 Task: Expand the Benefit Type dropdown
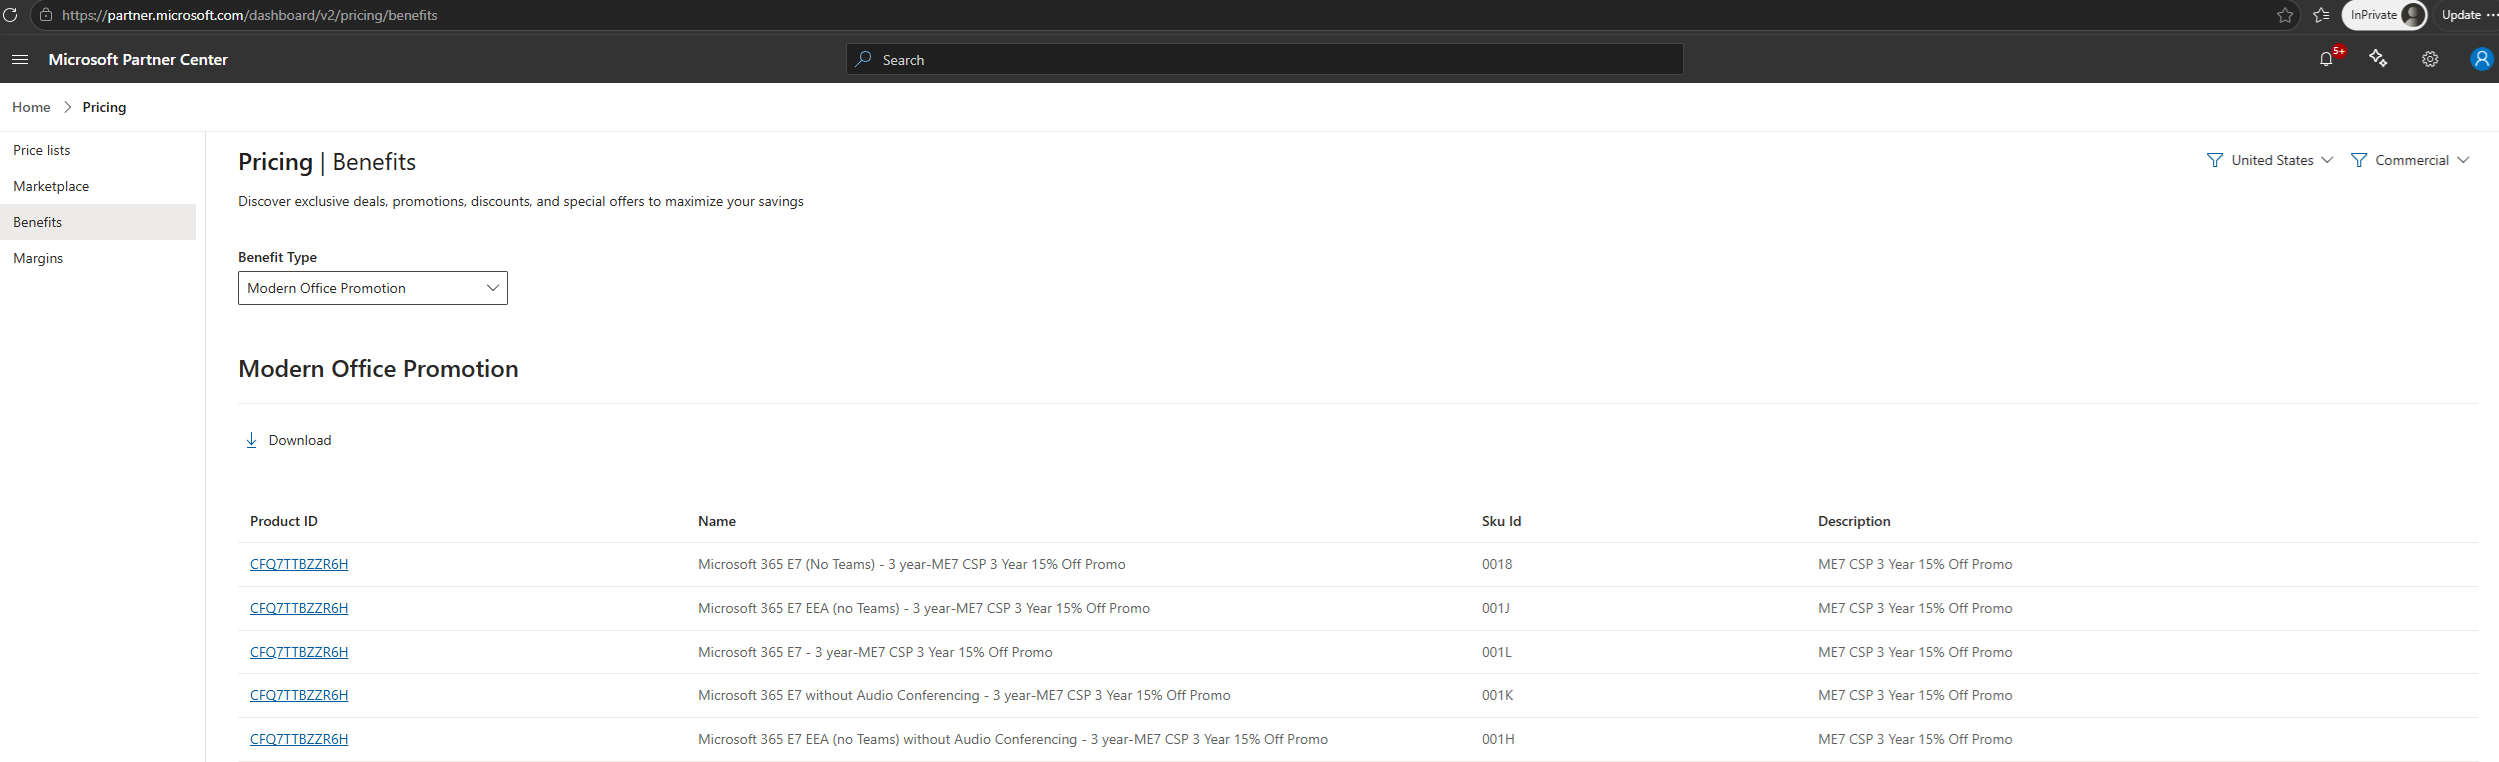pyautogui.click(x=373, y=288)
